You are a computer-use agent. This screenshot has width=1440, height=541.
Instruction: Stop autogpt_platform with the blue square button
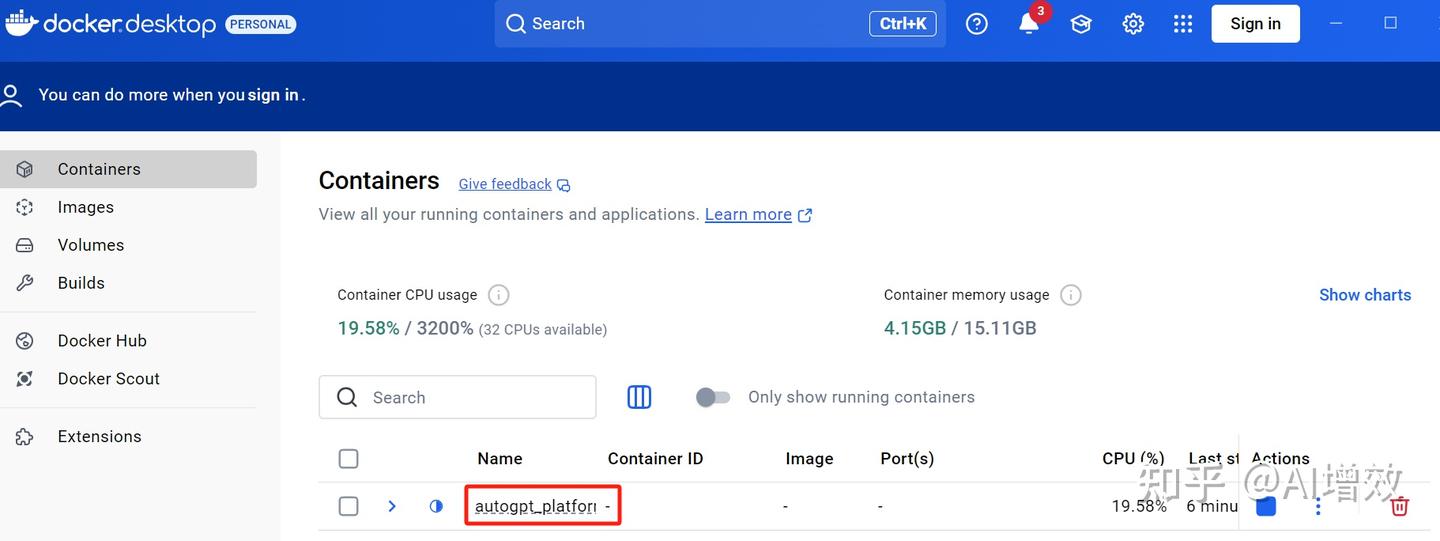(x=1266, y=506)
